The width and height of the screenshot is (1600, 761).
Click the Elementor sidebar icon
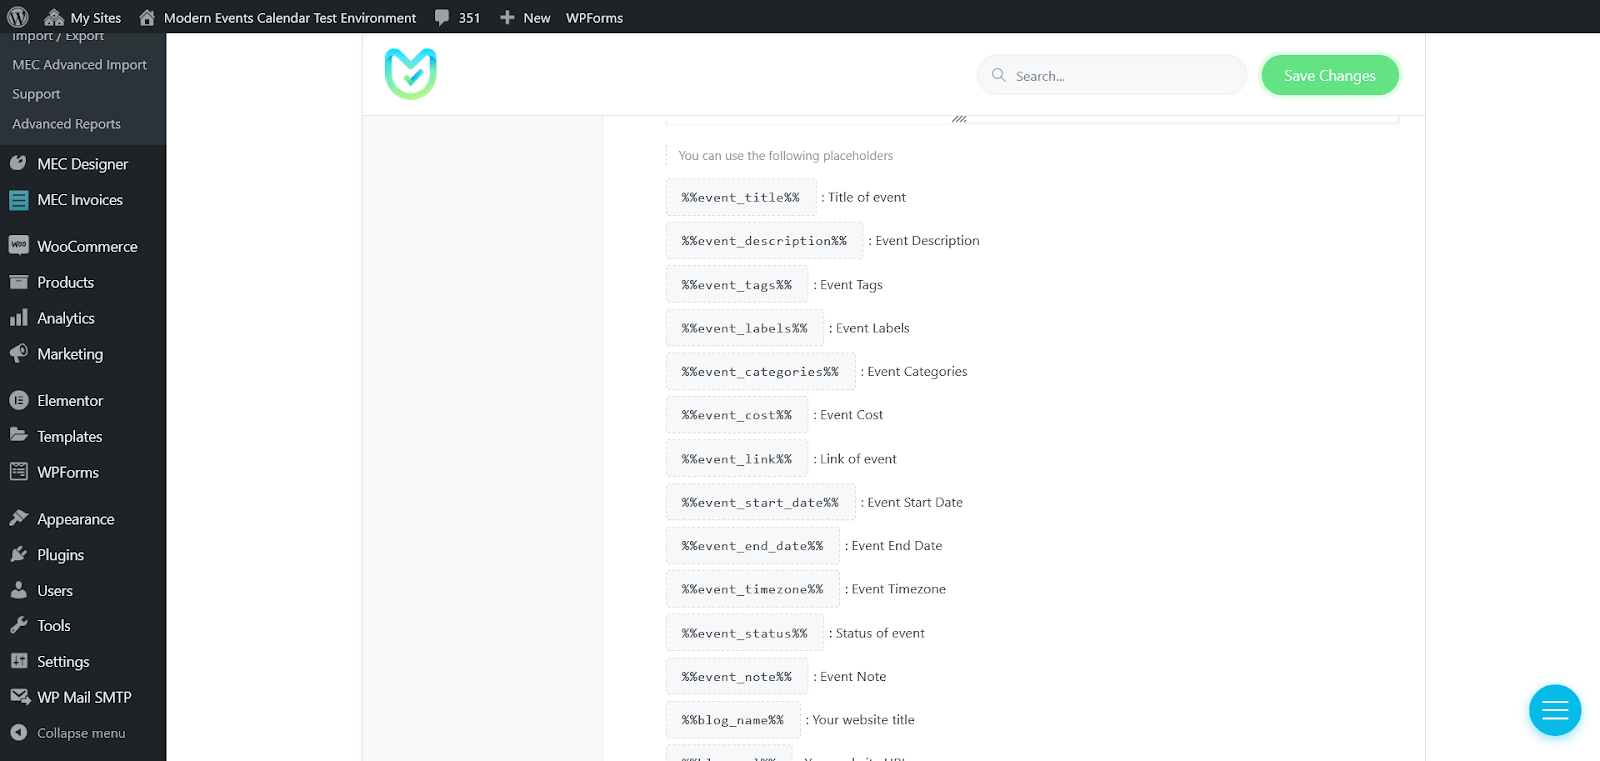pyautogui.click(x=18, y=400)
